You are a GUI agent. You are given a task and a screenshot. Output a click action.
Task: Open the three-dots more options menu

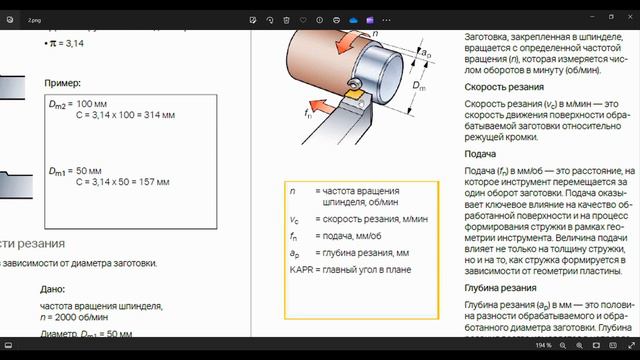[387, 20]
